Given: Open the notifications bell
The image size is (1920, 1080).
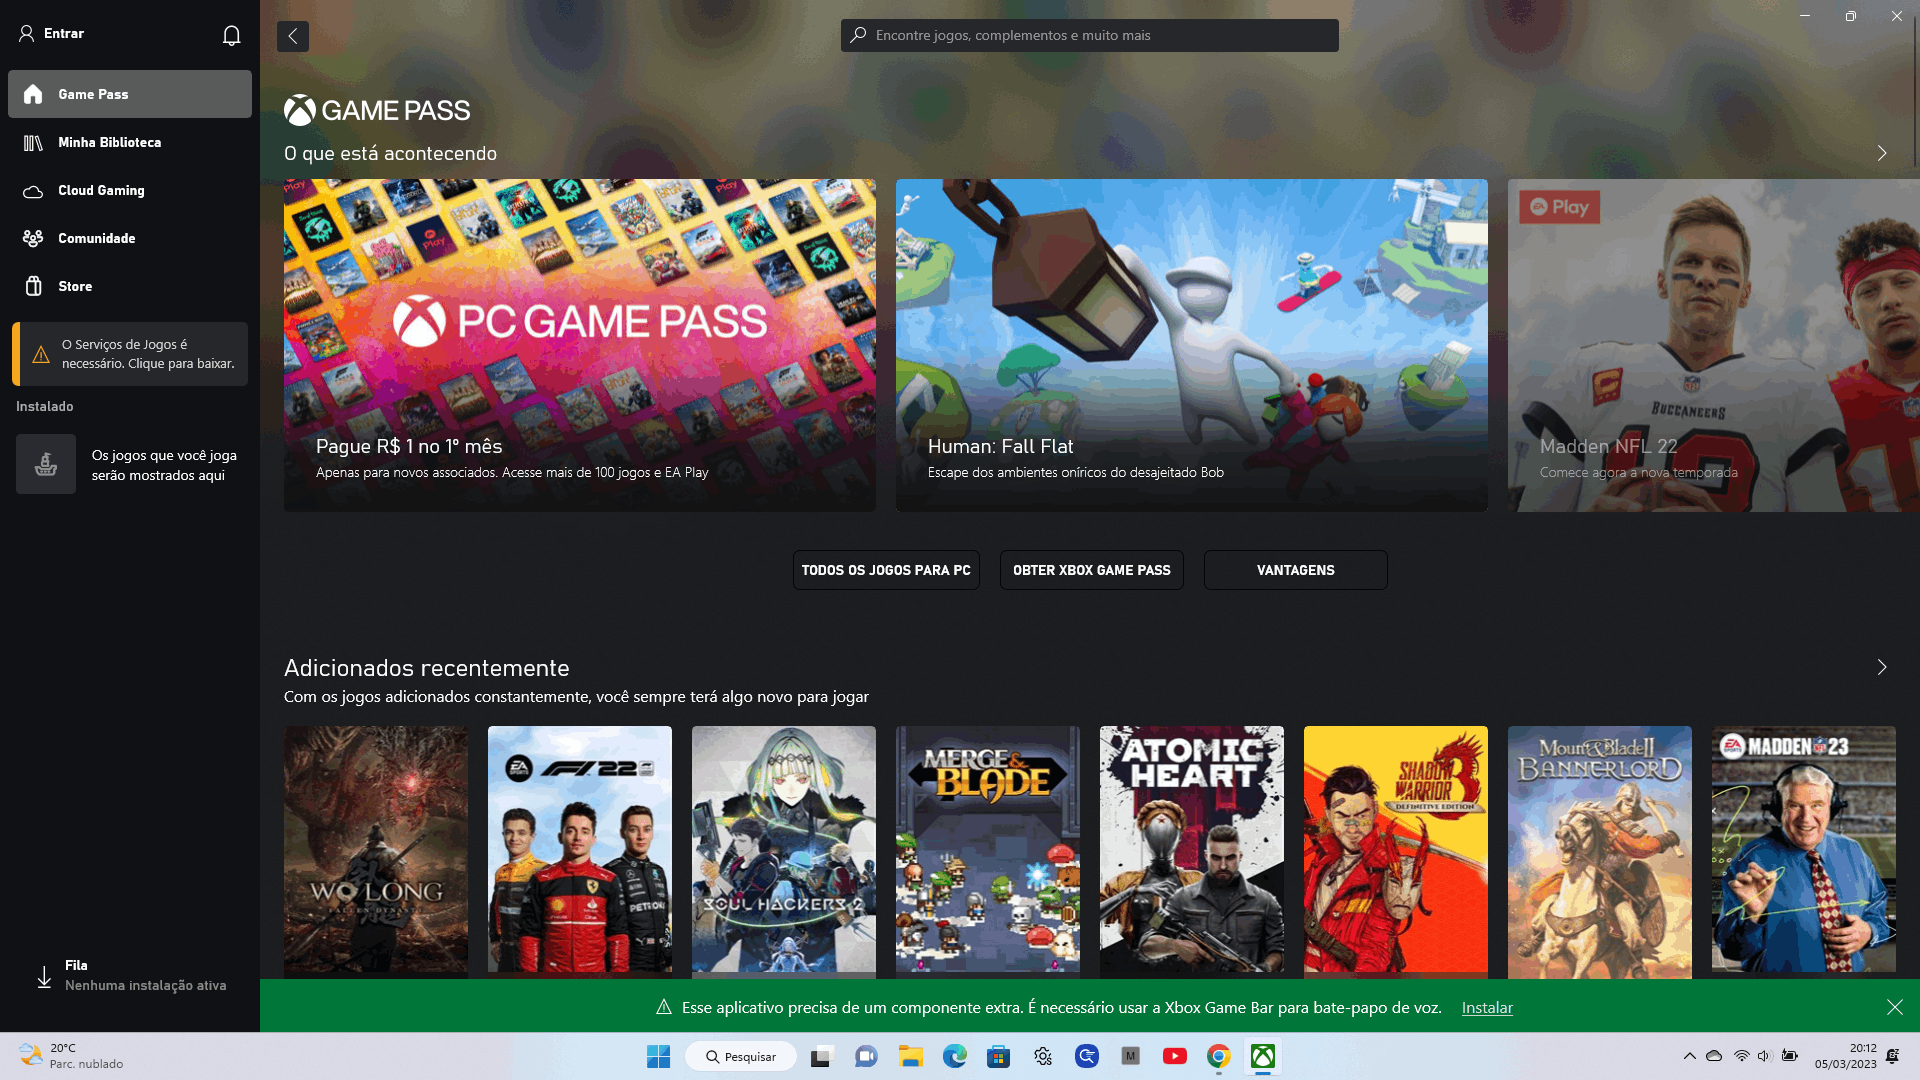Looking at the screenshot, I should pyautogui.click(x=231, y=35).
